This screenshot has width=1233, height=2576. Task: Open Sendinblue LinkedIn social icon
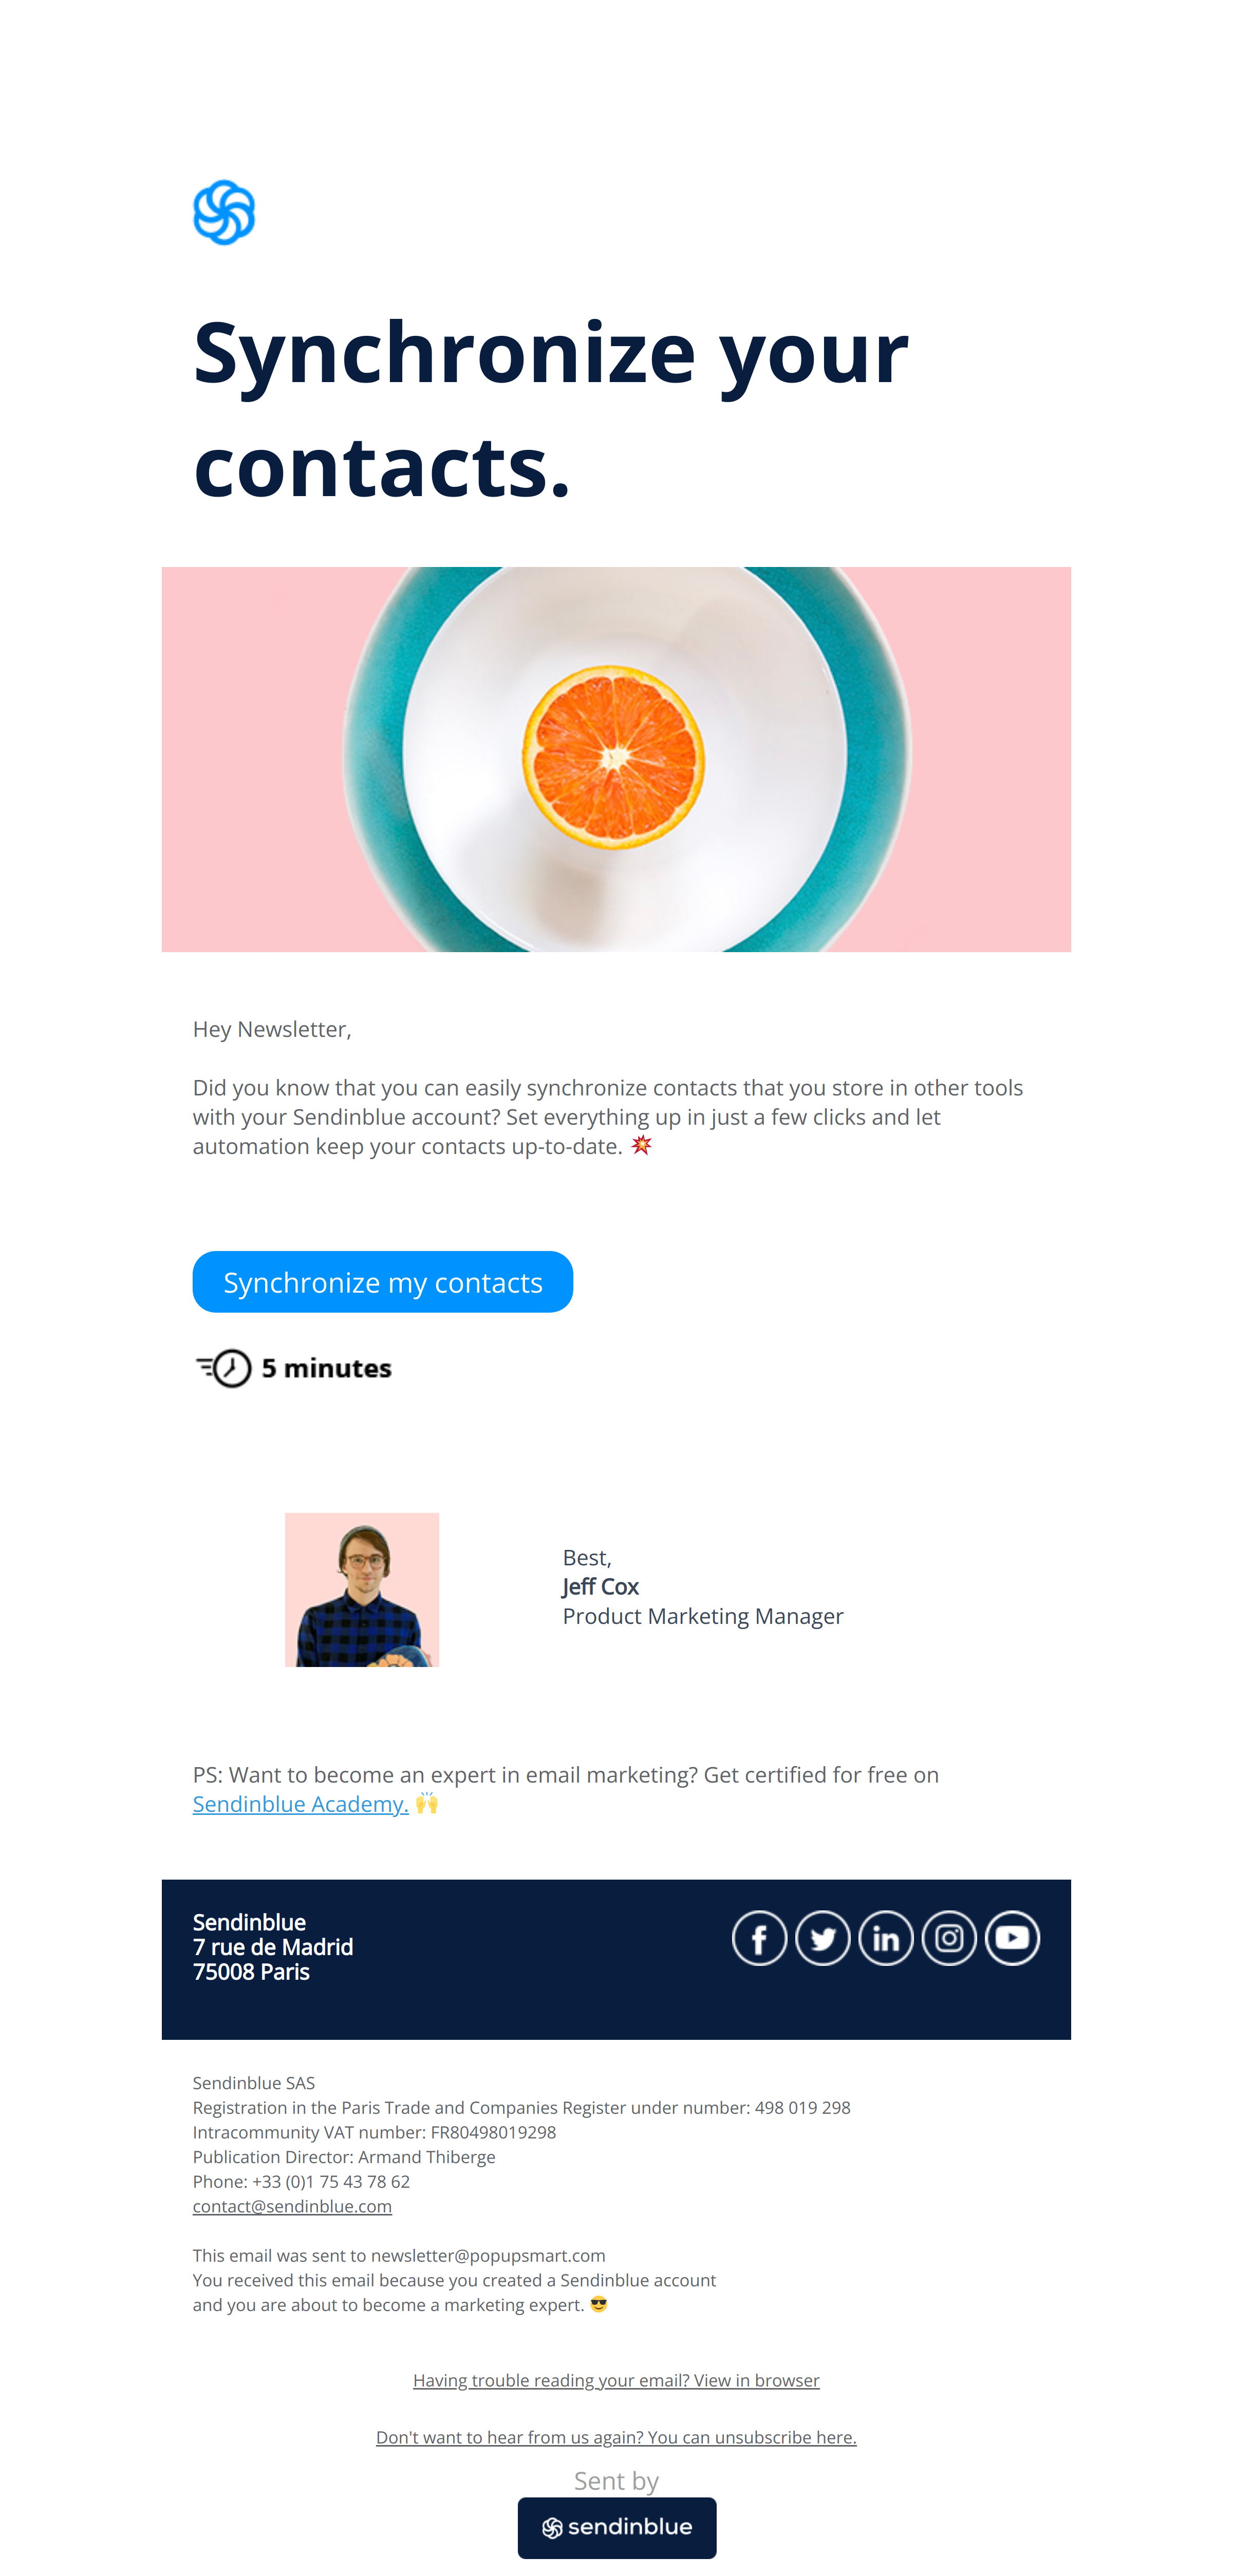(885, 1937)
